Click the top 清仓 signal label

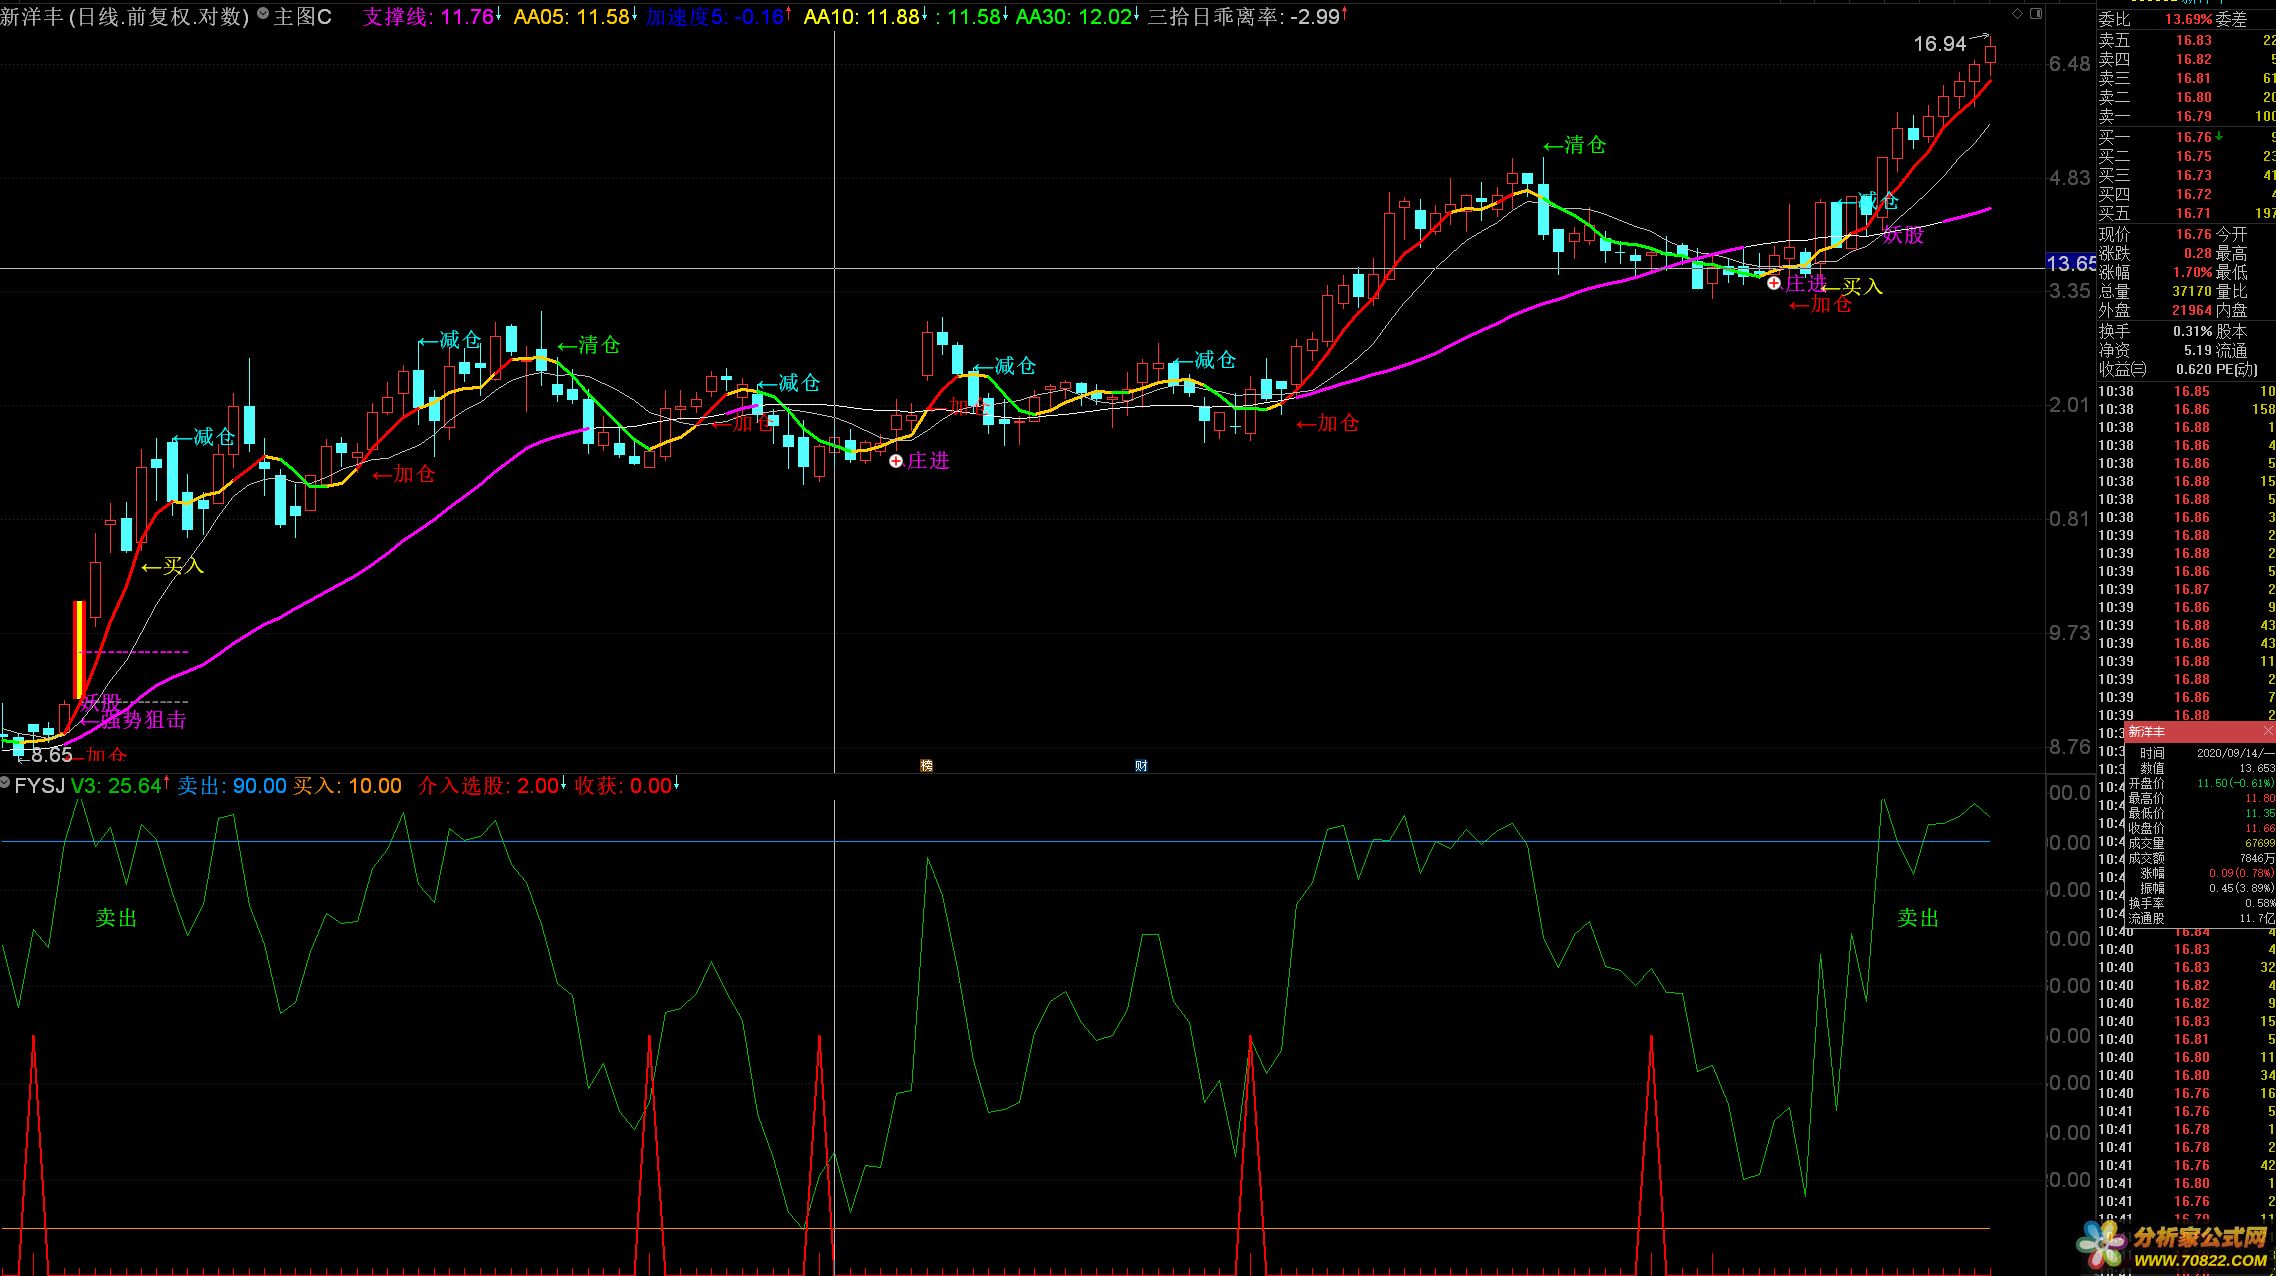click(1575, 145)
